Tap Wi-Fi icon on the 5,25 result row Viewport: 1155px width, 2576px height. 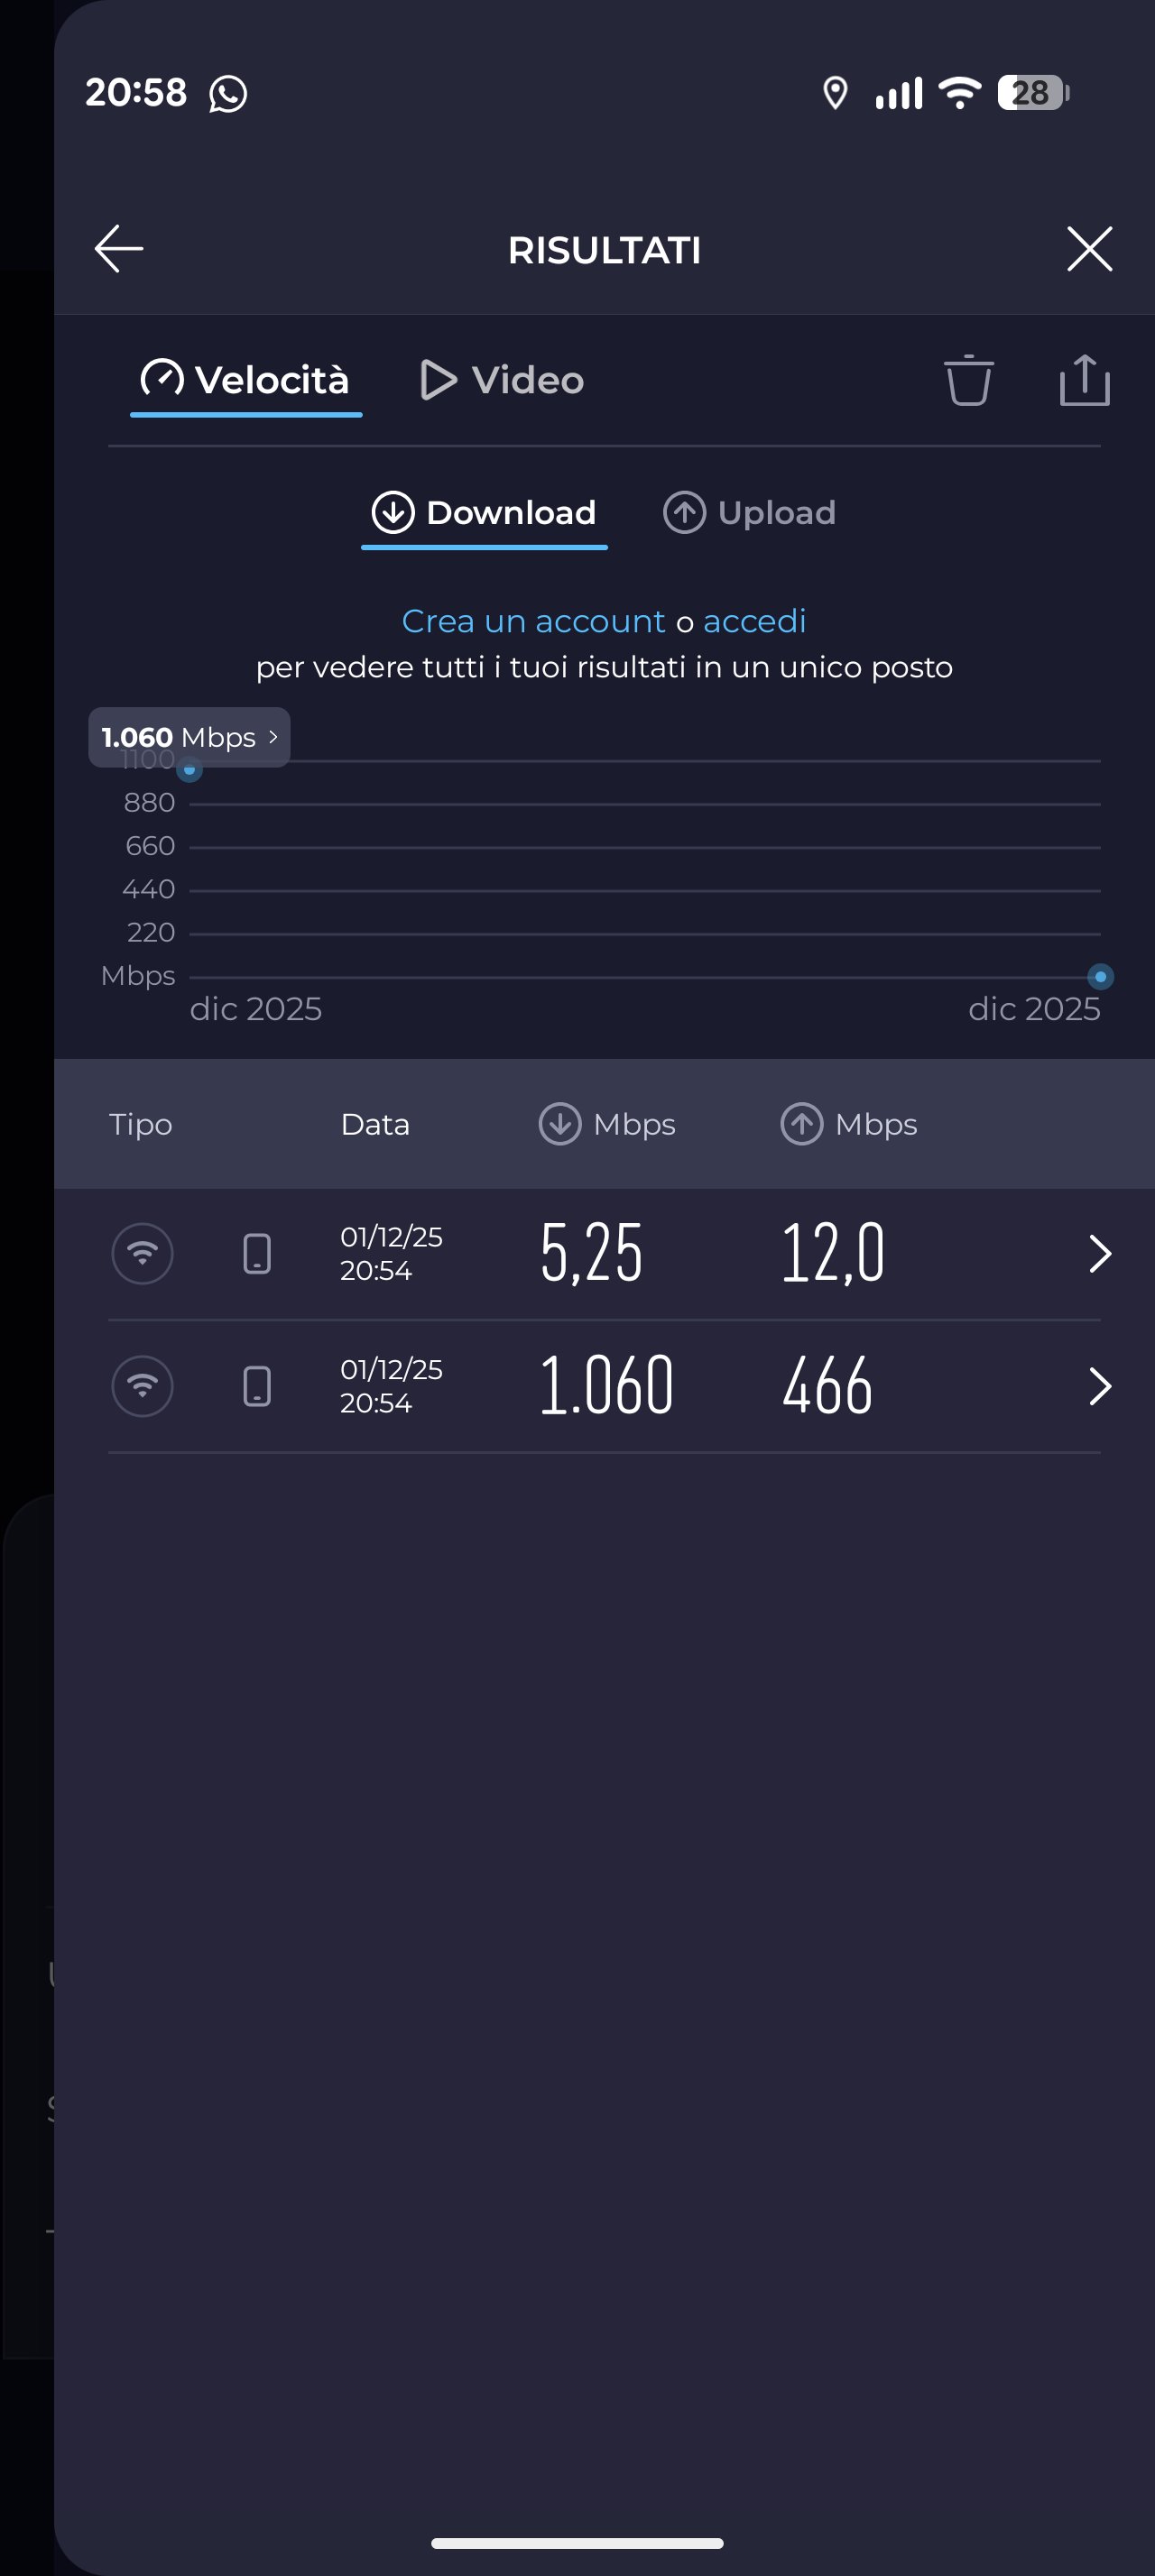142,1253
